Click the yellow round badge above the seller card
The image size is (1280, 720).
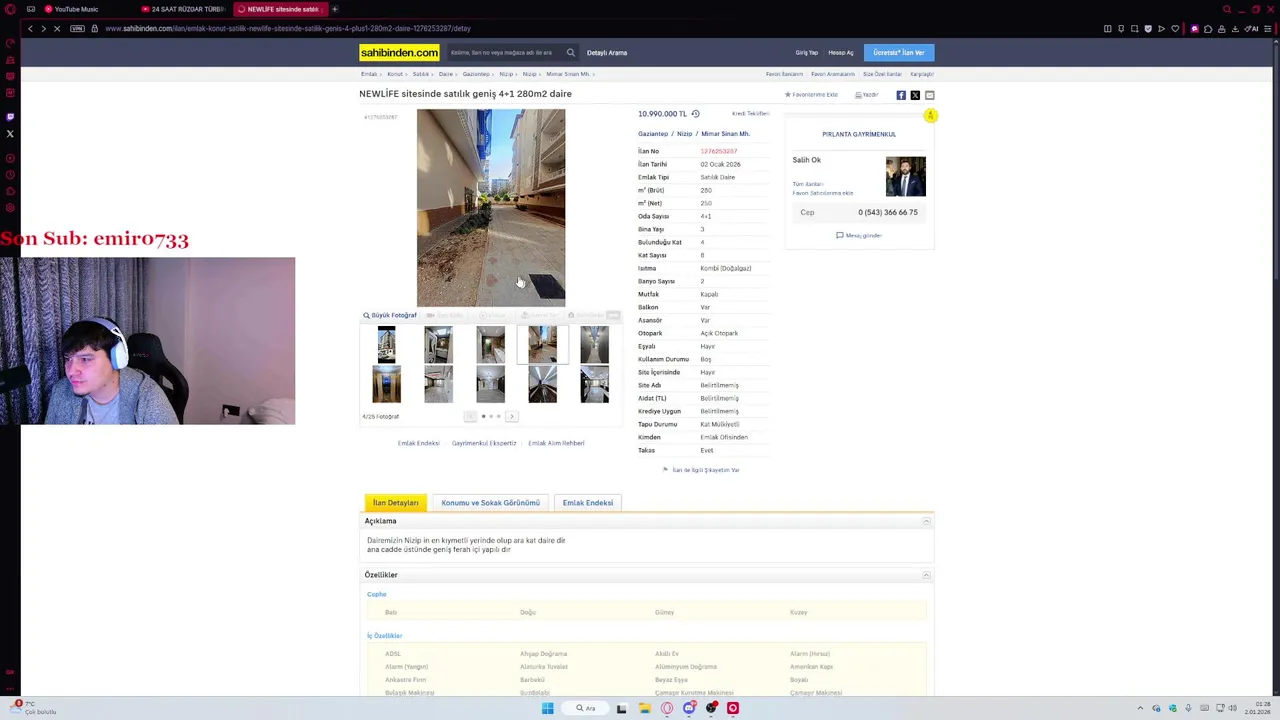(930, 116)
